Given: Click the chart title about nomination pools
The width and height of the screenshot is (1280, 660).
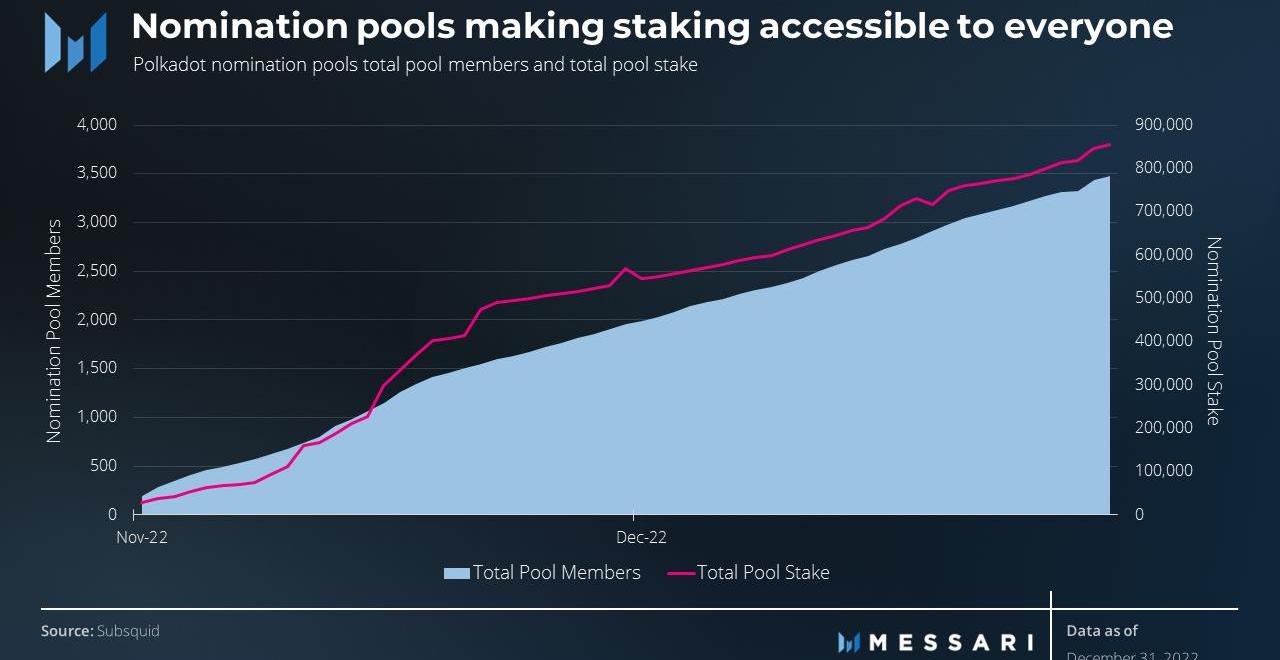Looking at the screenshot, I should pyautogui.click(x=652, y=26).
